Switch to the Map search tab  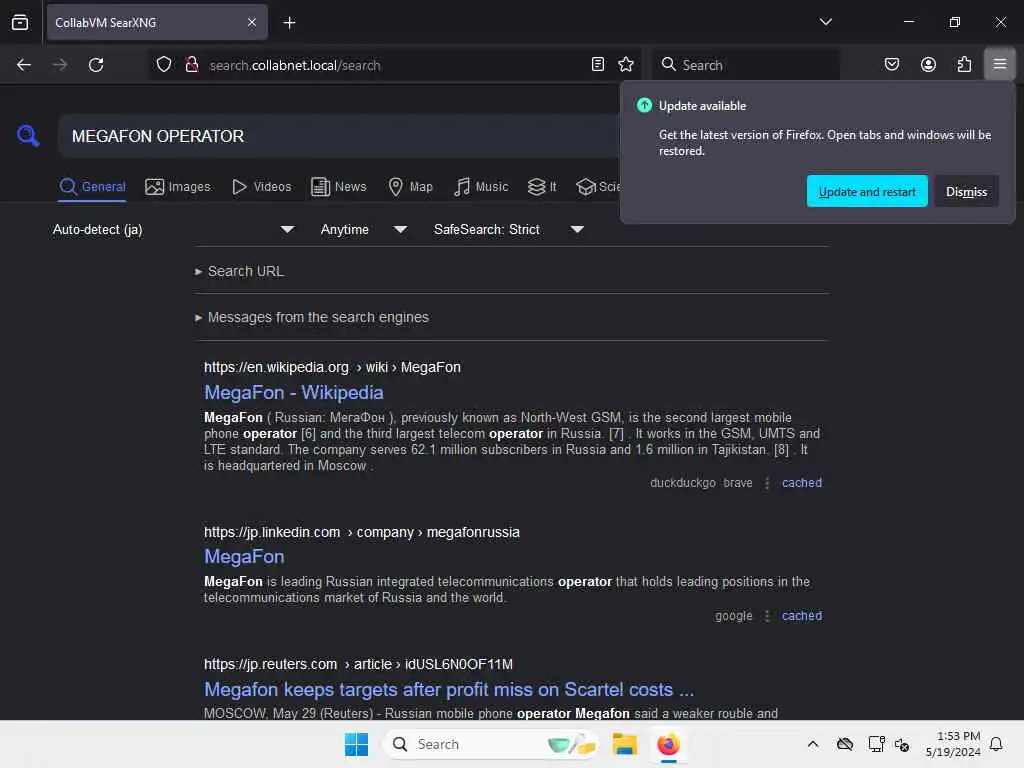click(x=411, y=187)
